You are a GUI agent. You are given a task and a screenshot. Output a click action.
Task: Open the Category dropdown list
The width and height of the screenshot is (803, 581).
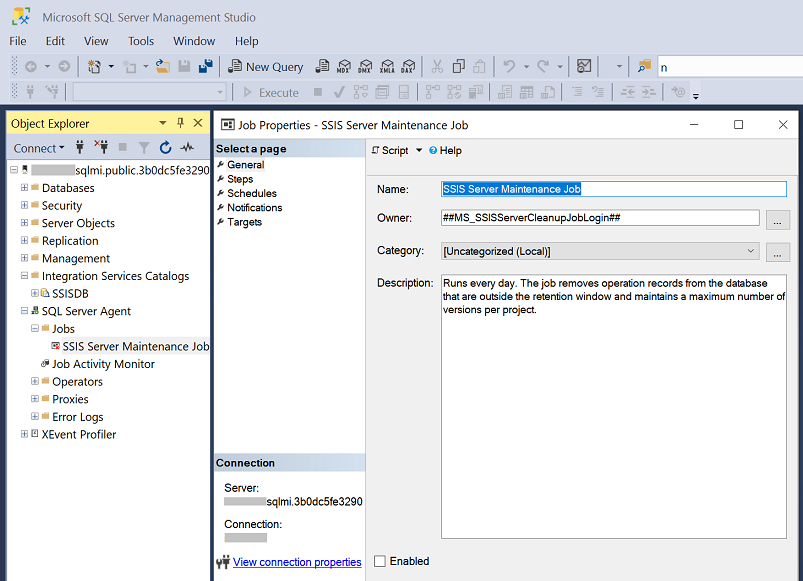(x=751, y=252)
